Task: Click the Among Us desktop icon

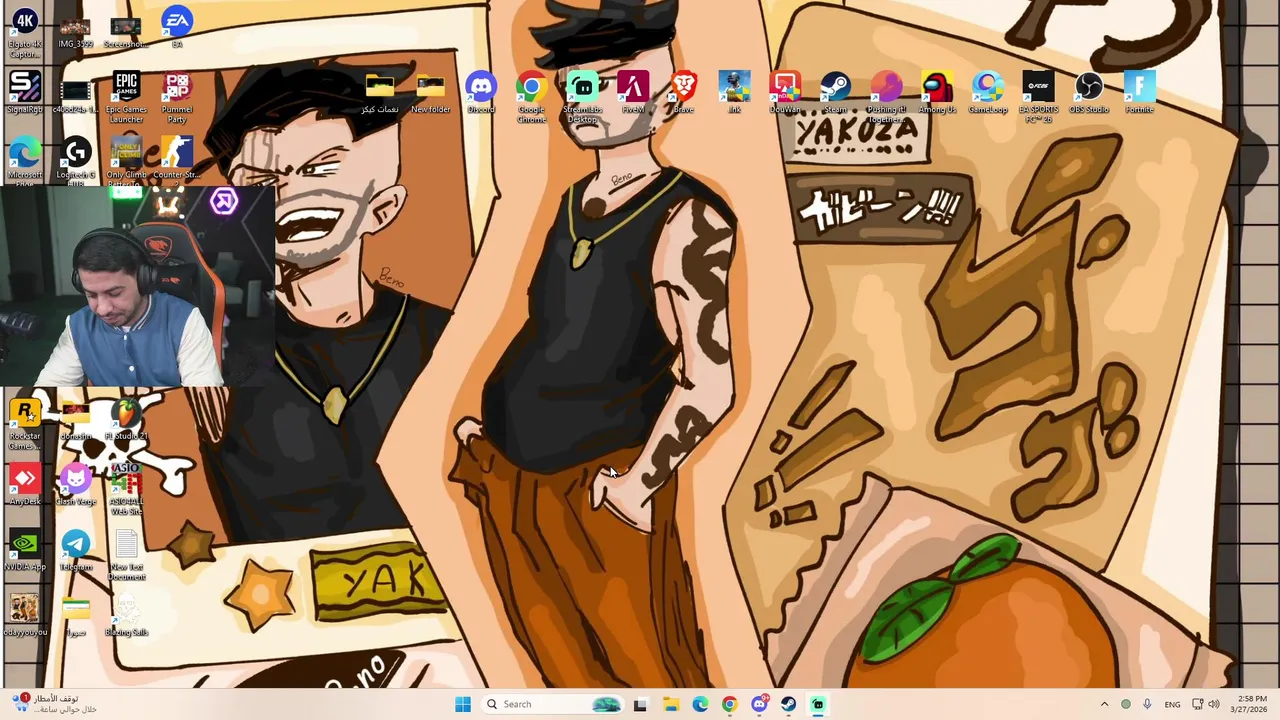Action: tap(937, 93)
